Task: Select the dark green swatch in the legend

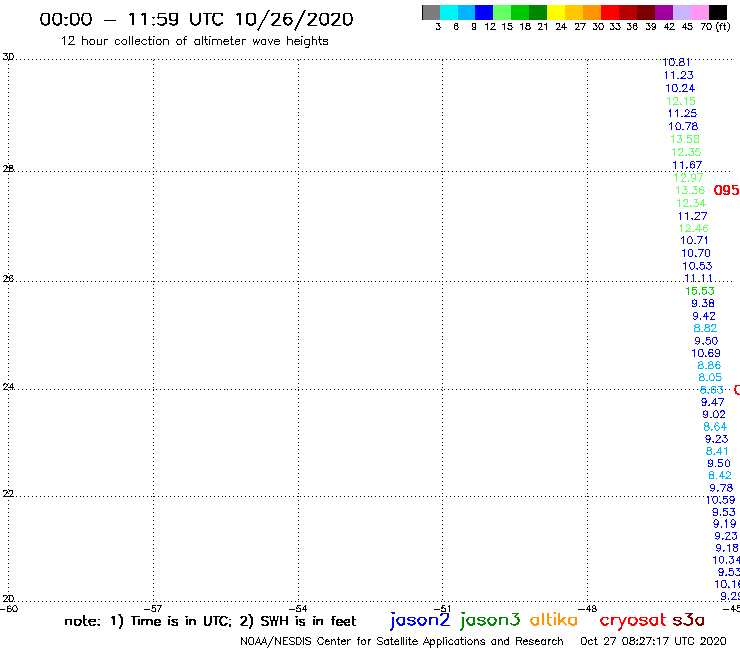Action: 538,12
